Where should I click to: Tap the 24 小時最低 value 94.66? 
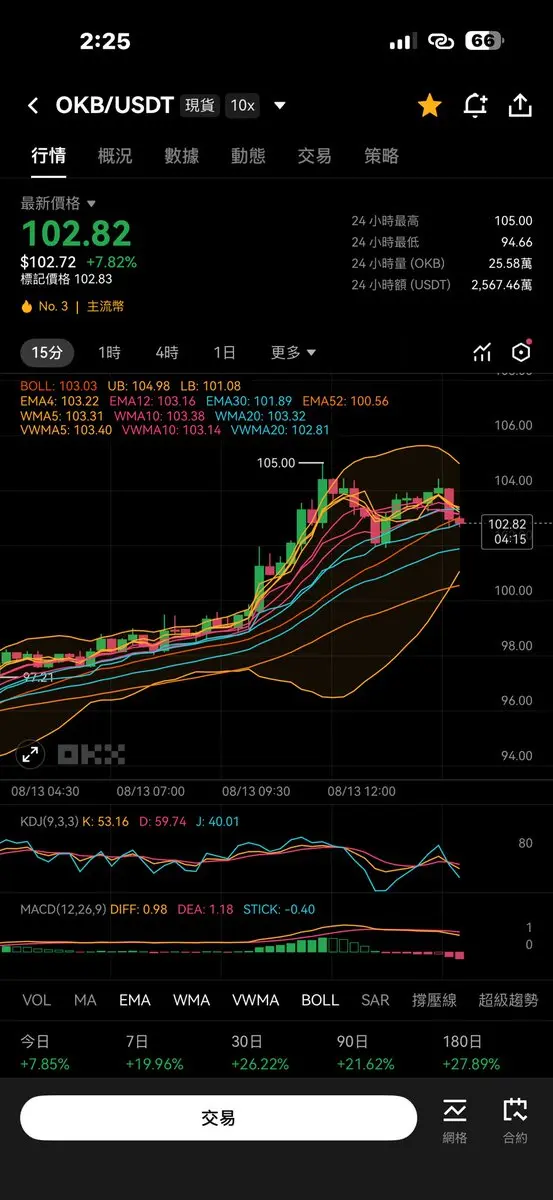[516, 242]
